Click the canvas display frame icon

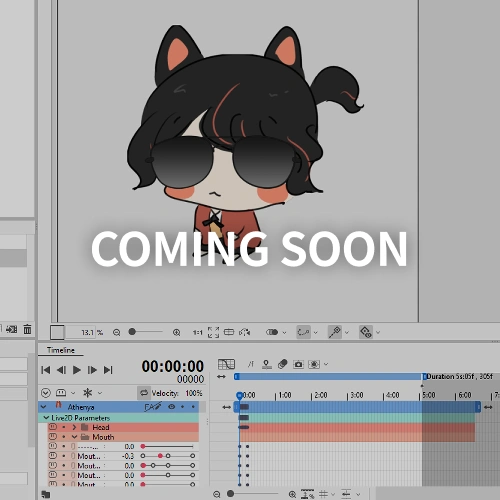coord(229,332)
